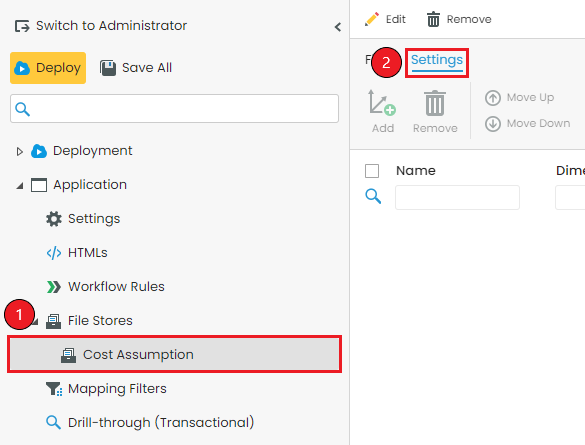Click the Remove trash icon in the top toolbar

point(433,19)
